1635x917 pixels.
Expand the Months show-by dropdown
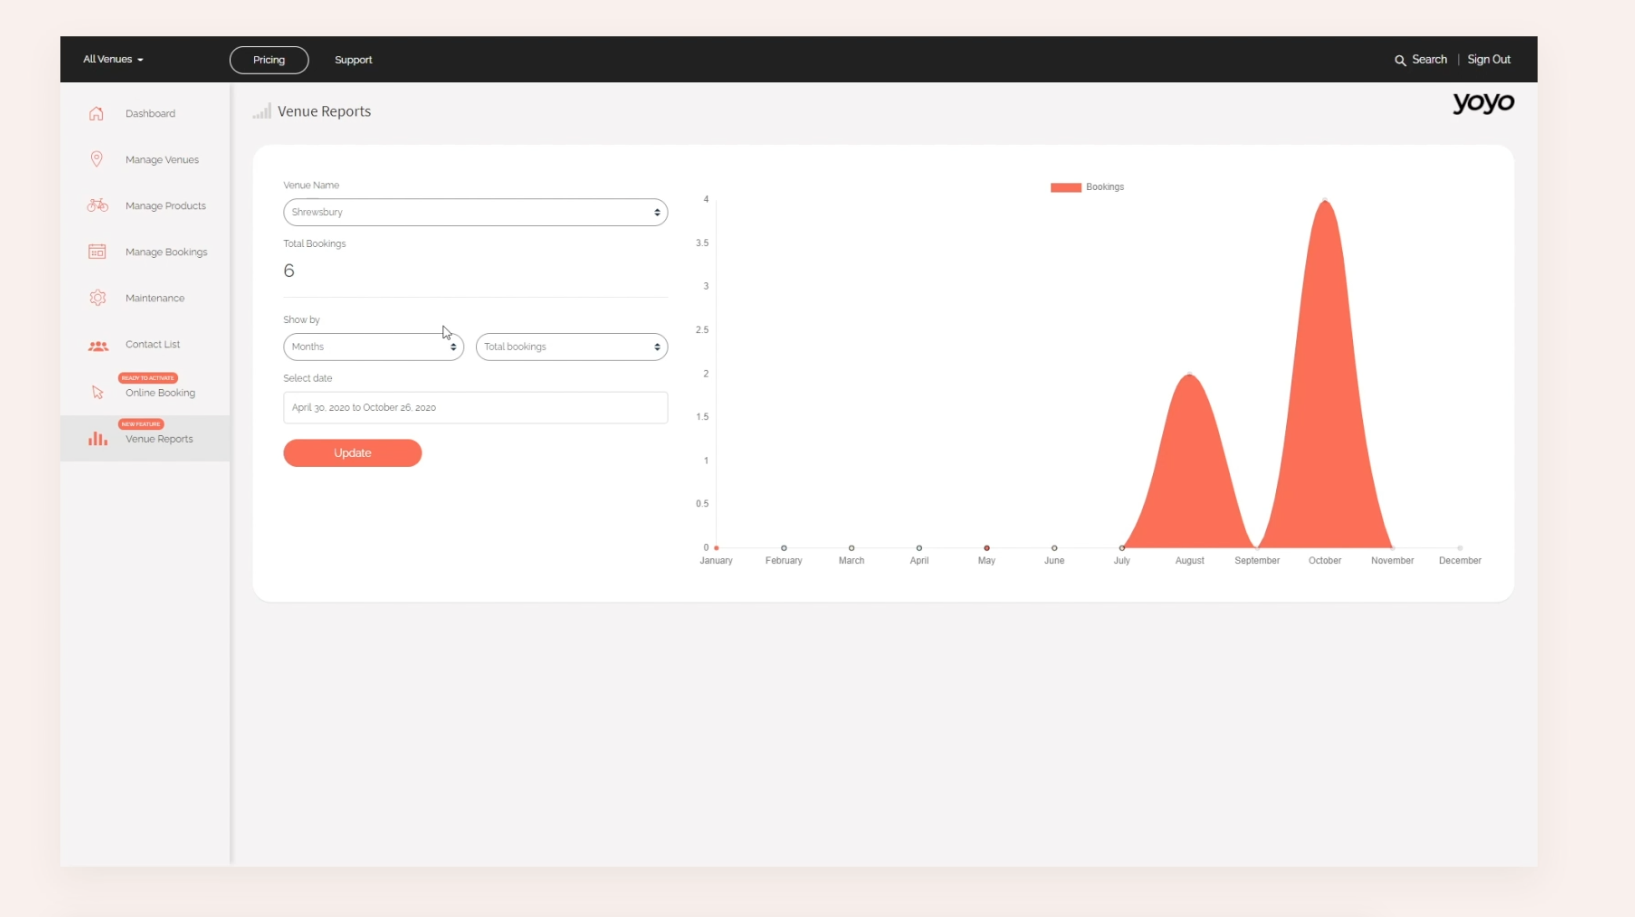tap(373, 347)
